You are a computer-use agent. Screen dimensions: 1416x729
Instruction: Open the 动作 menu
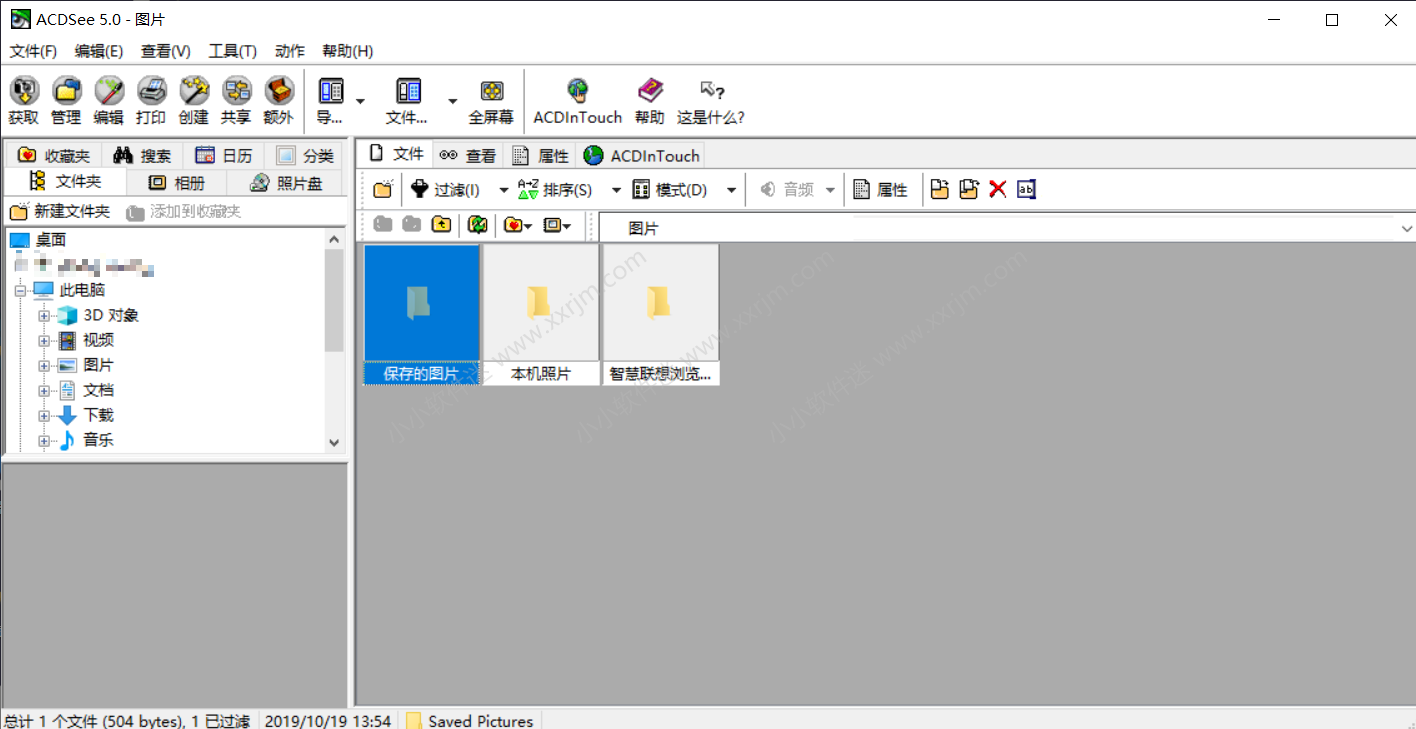coord(290,51)
